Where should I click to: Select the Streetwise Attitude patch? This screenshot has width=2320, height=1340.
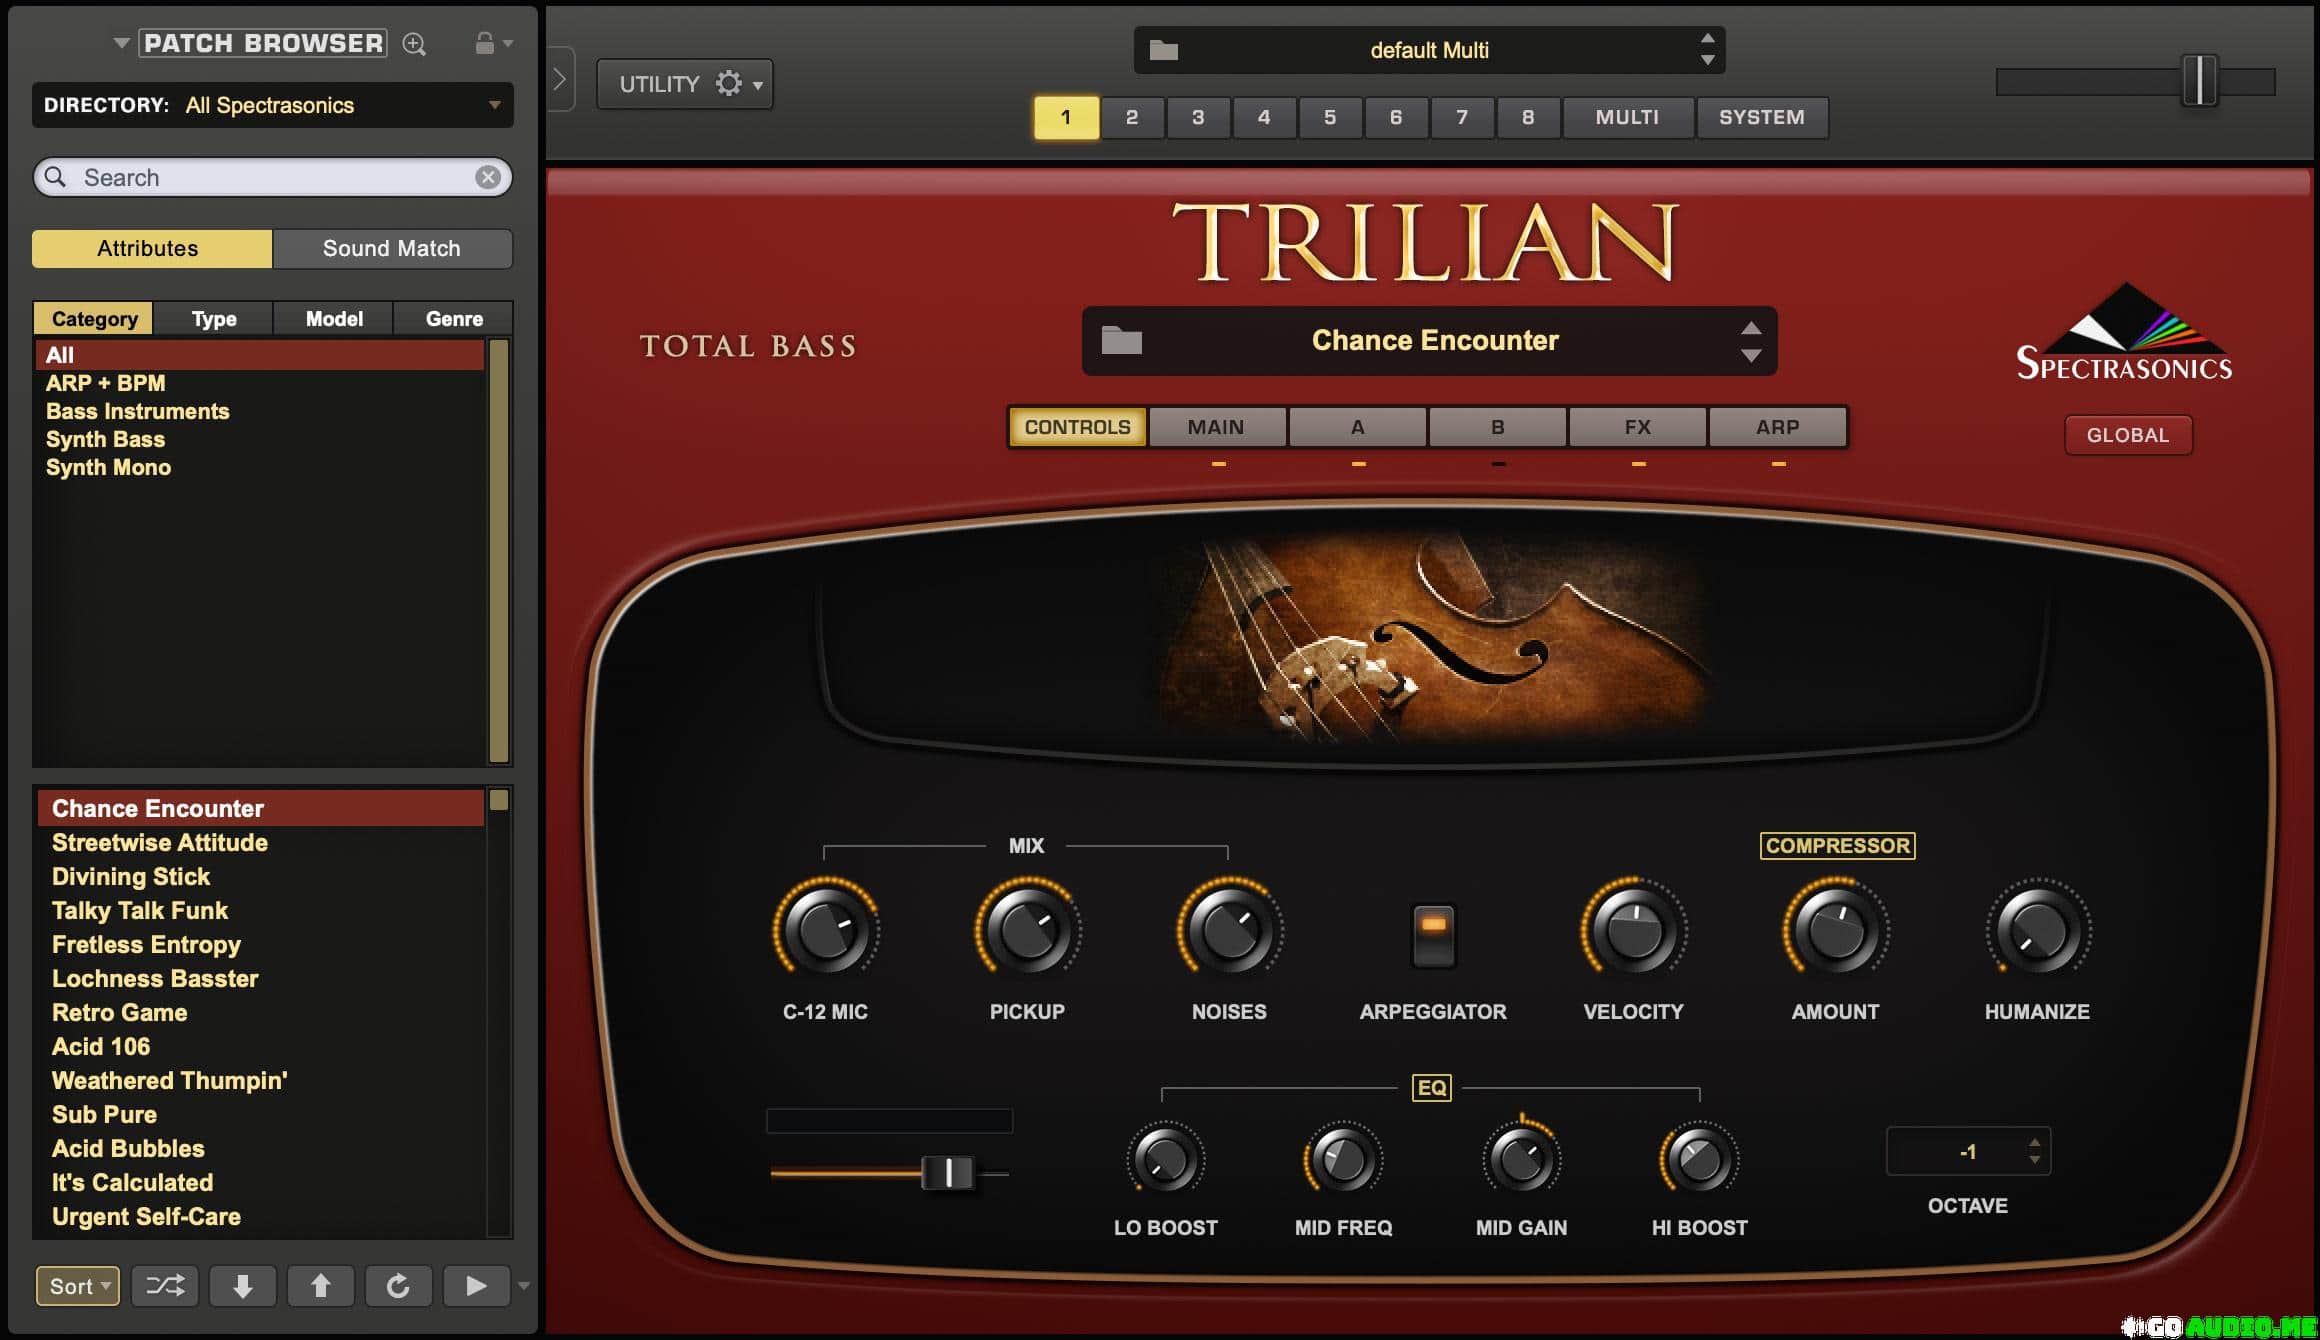point(260,842)
